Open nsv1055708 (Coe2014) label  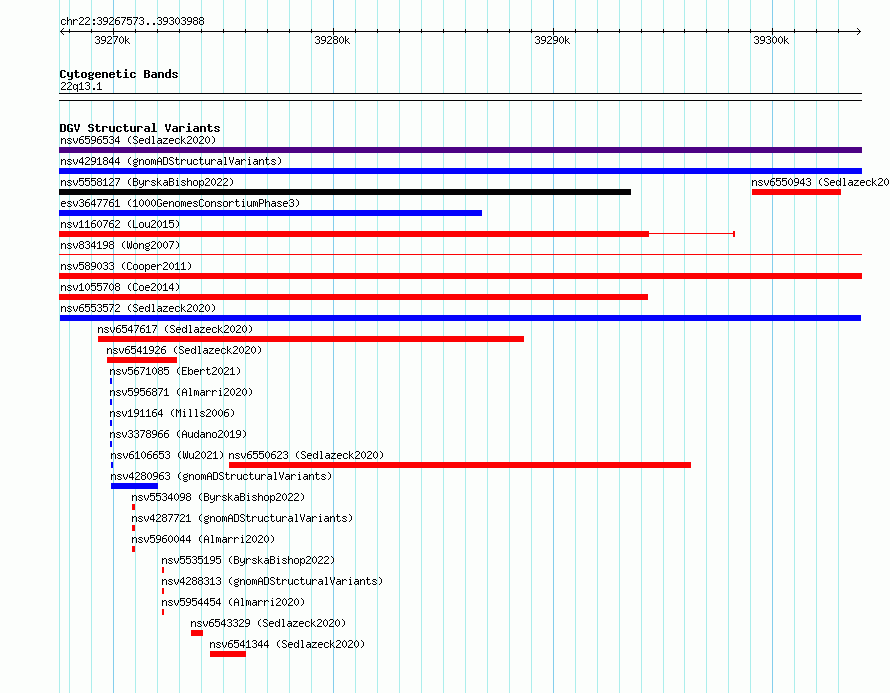click(x=120, y=287)
